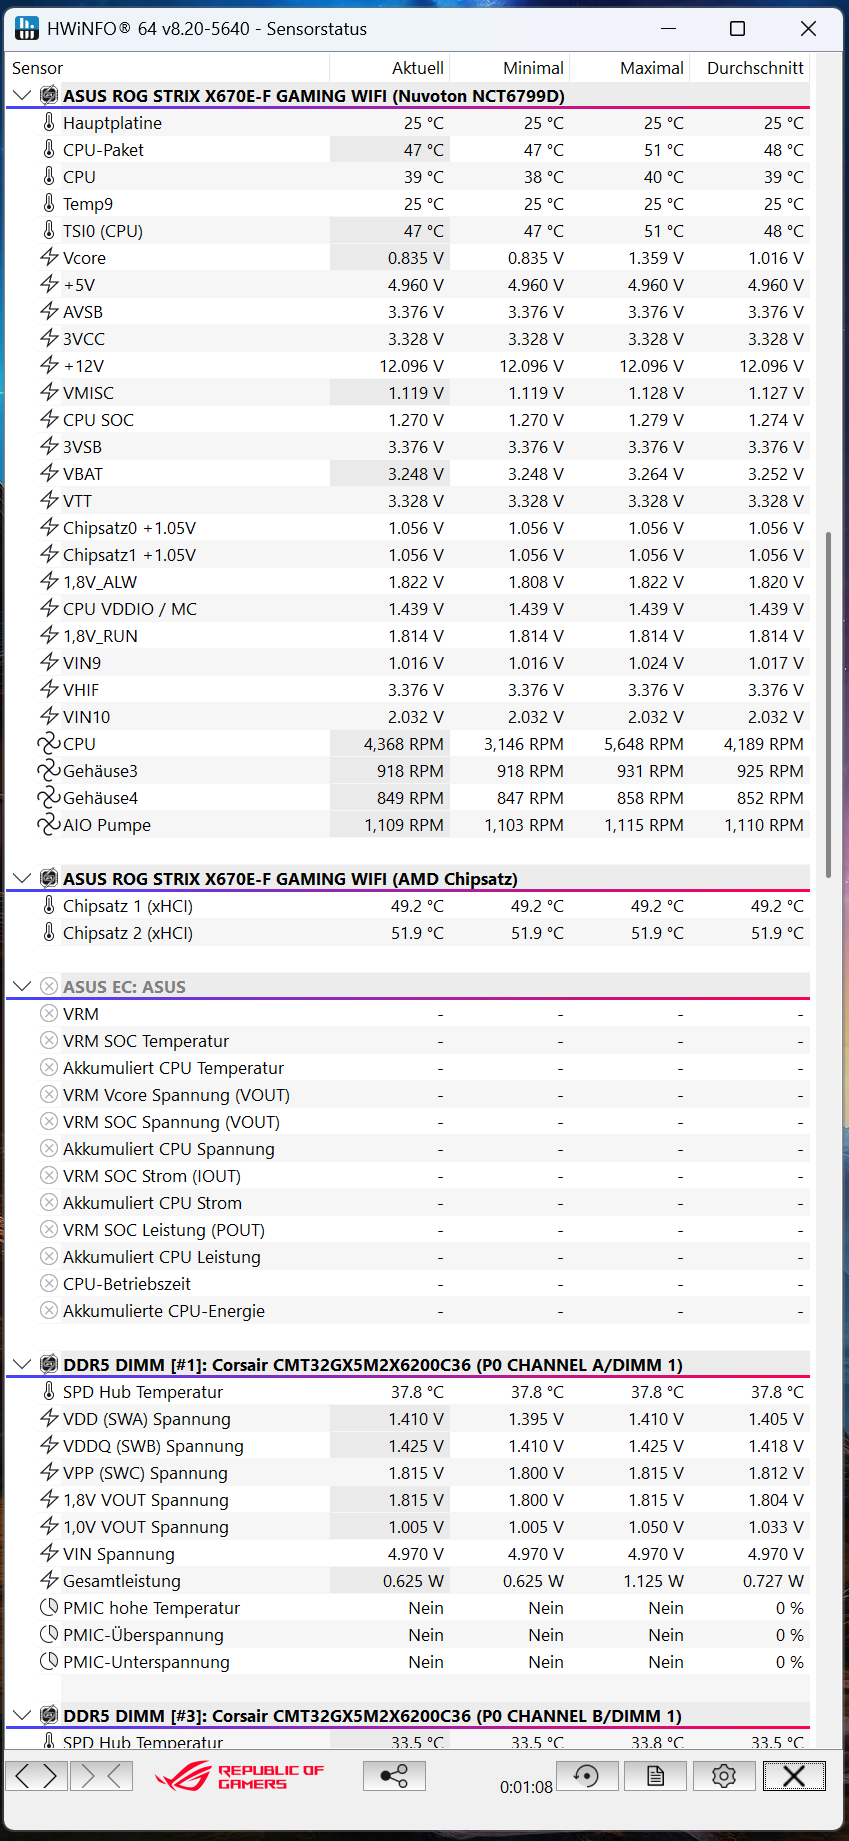849x1841 pixels.
Task: Select the Gehäuse4 fan row
Action: coord(408,798)
